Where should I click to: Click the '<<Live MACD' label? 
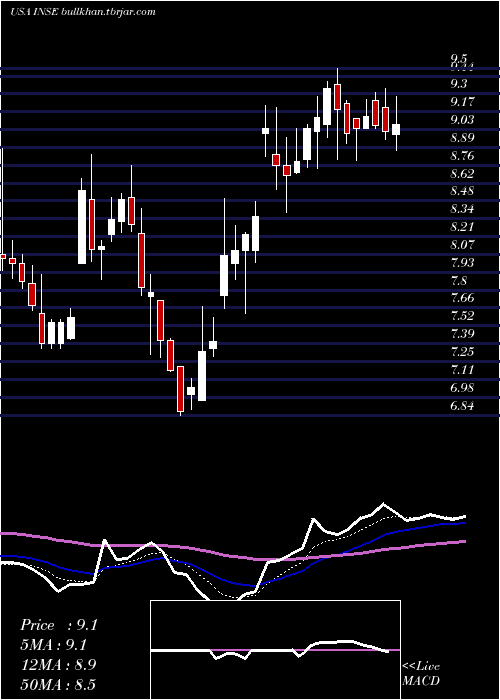(421, 673)
